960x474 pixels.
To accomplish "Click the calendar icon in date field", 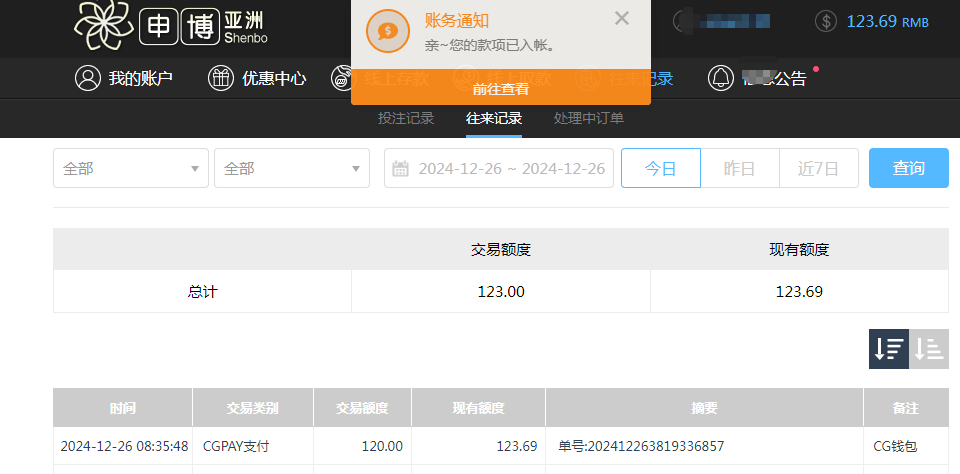I will [x=400, y=169].
